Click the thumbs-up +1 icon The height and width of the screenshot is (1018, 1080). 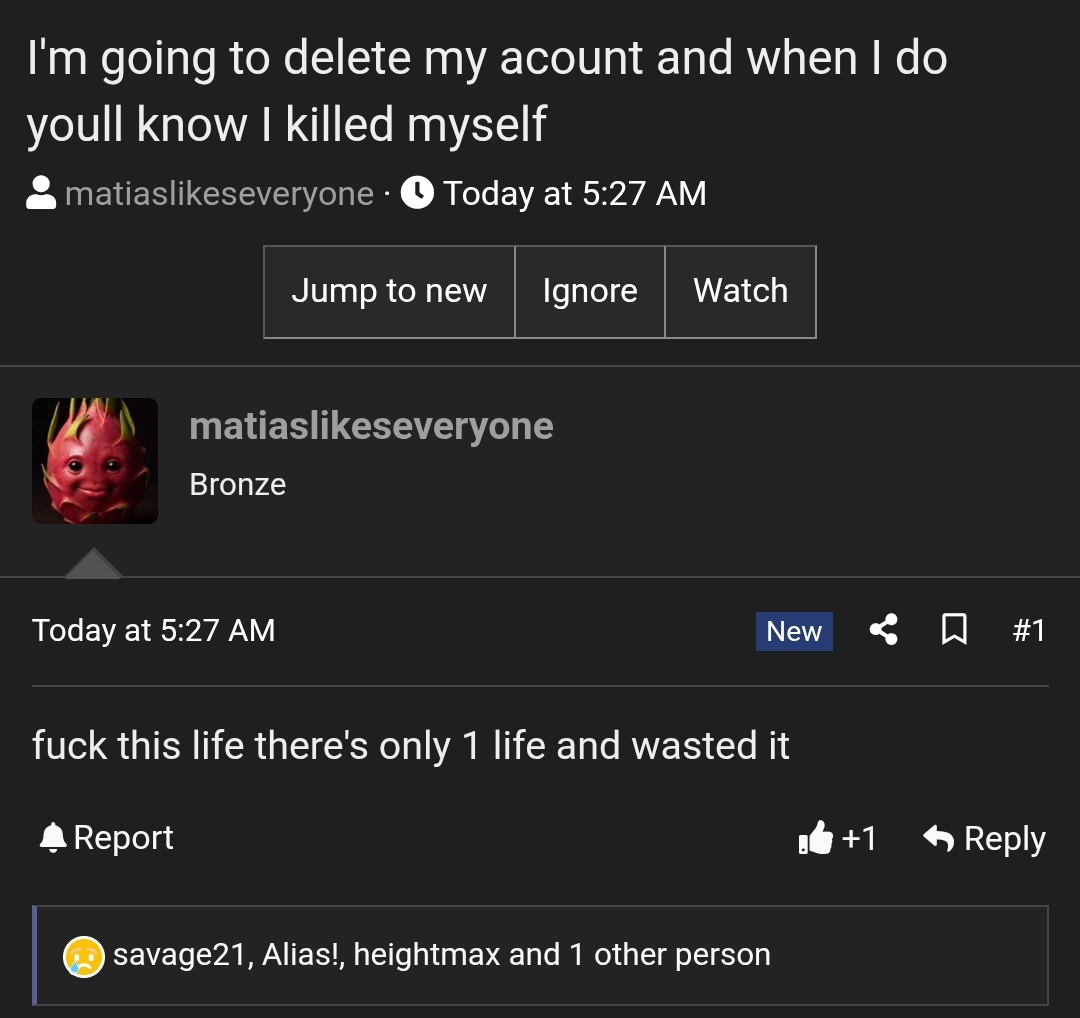point(816,838)
